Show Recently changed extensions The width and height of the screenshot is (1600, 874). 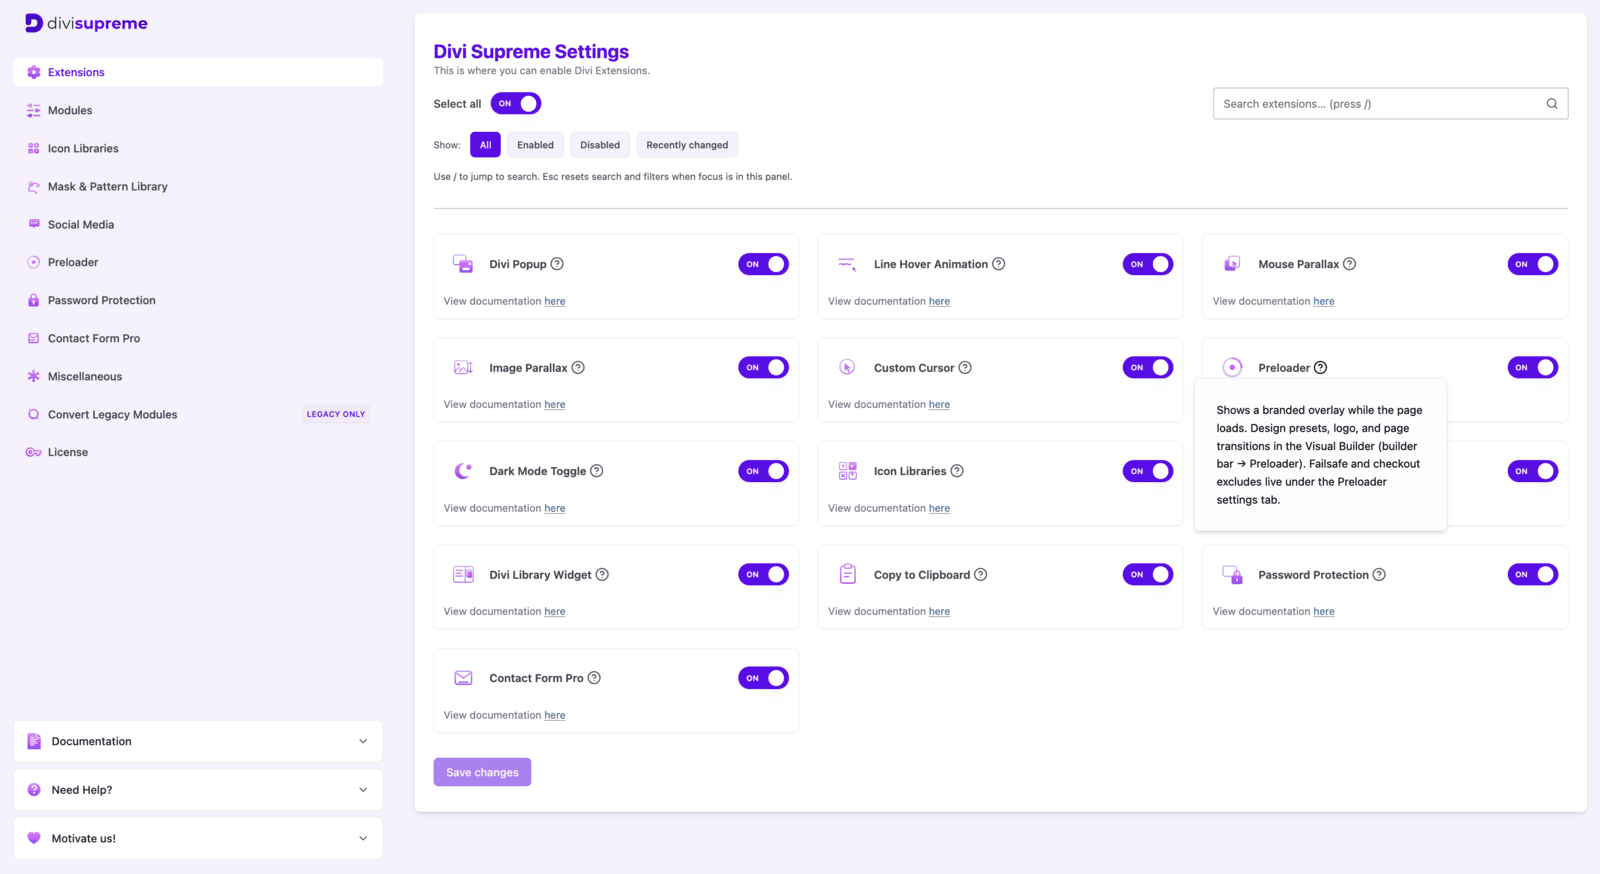pos(687,145)
